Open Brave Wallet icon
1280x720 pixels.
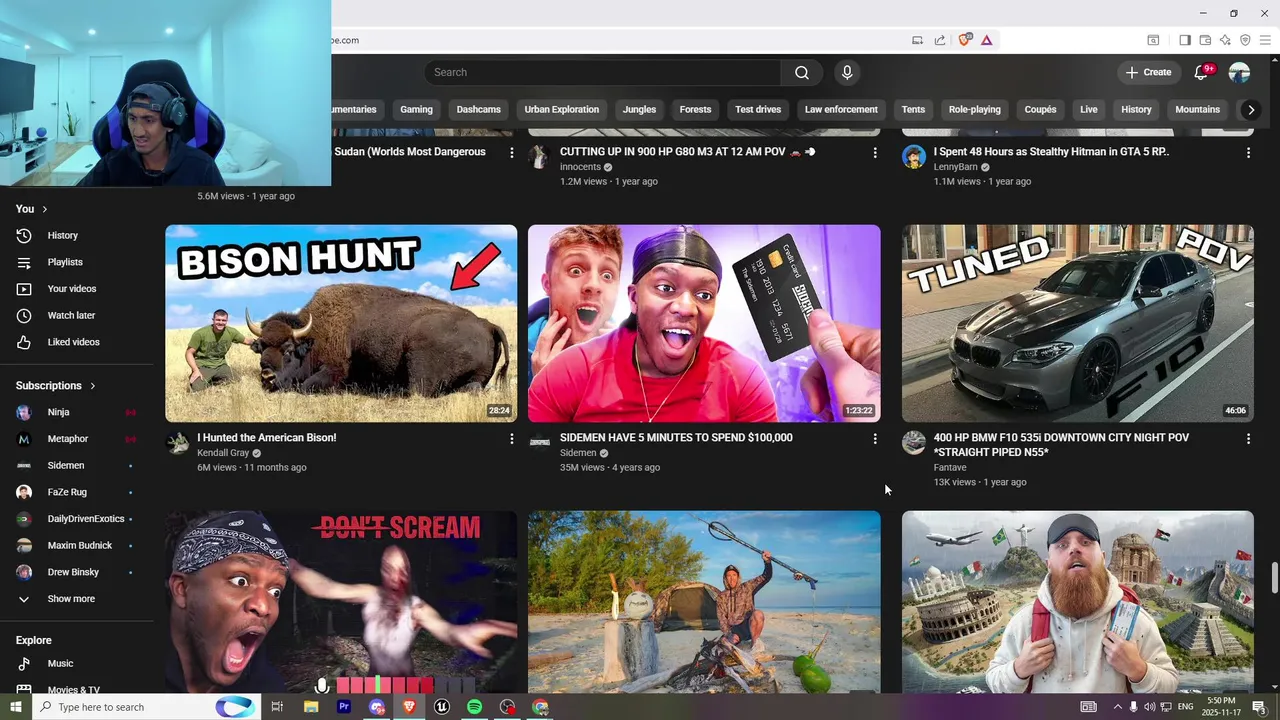[1205, 40]
